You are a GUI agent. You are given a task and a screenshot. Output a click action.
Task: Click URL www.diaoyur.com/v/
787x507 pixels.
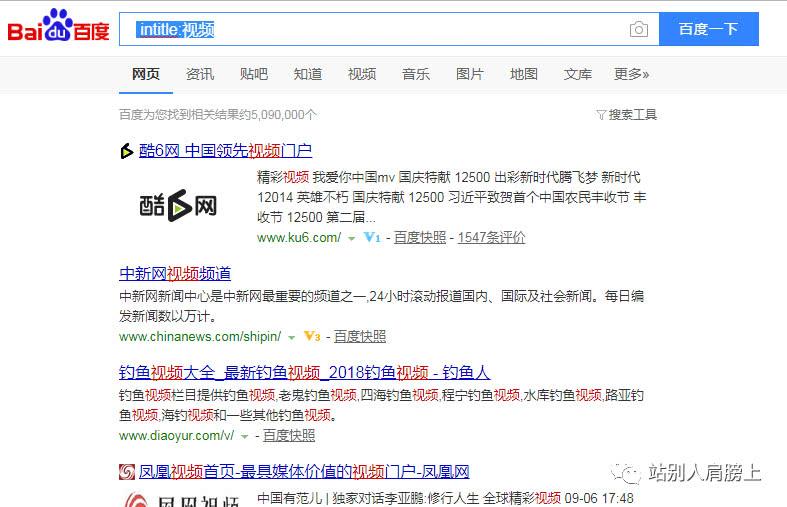[x=177, y=435]
